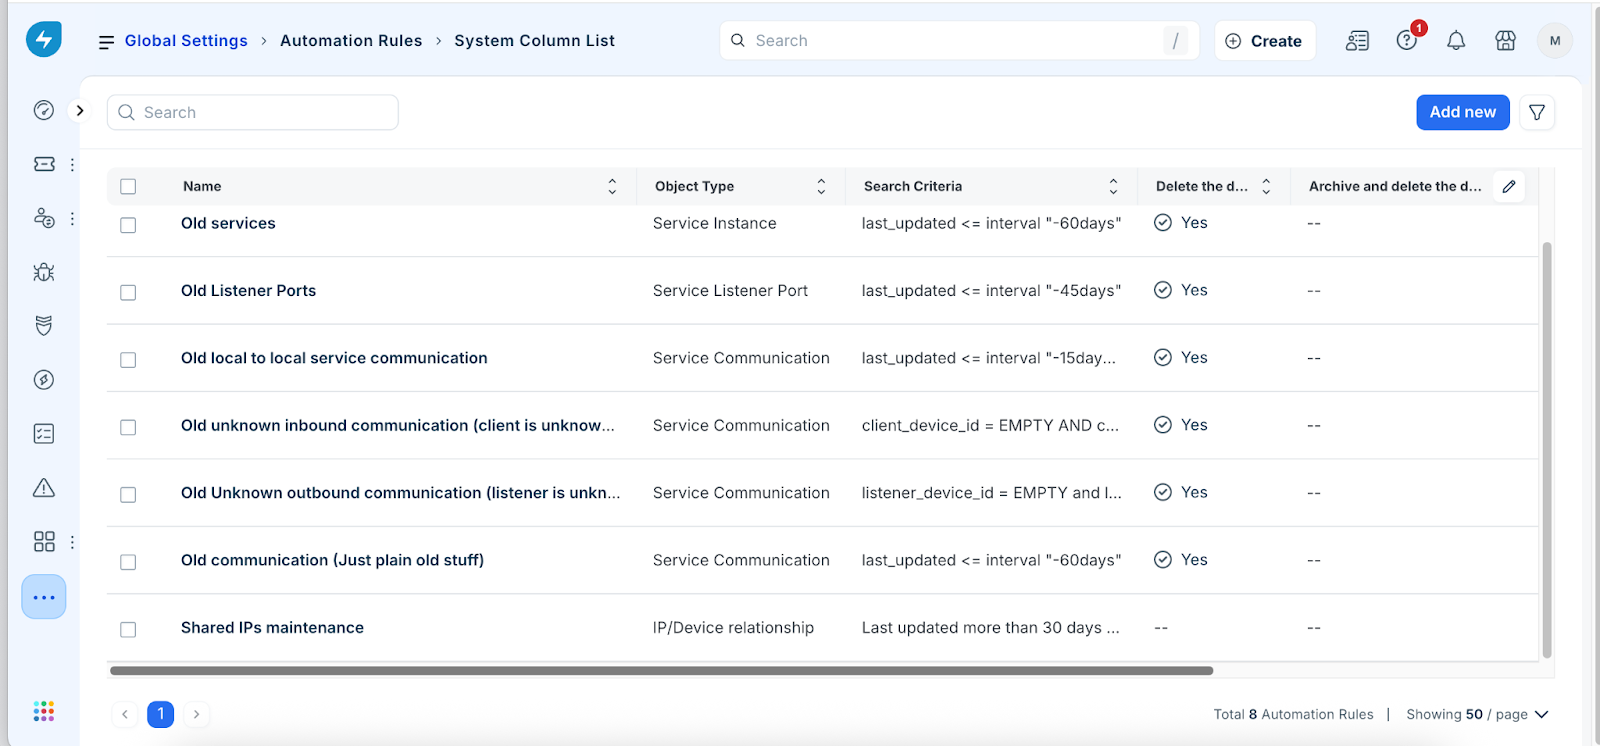Open the contacts card icon in header
The width and height of the screenshot is (1600, 746).
pyautogui.click(x=1357, y=41)
